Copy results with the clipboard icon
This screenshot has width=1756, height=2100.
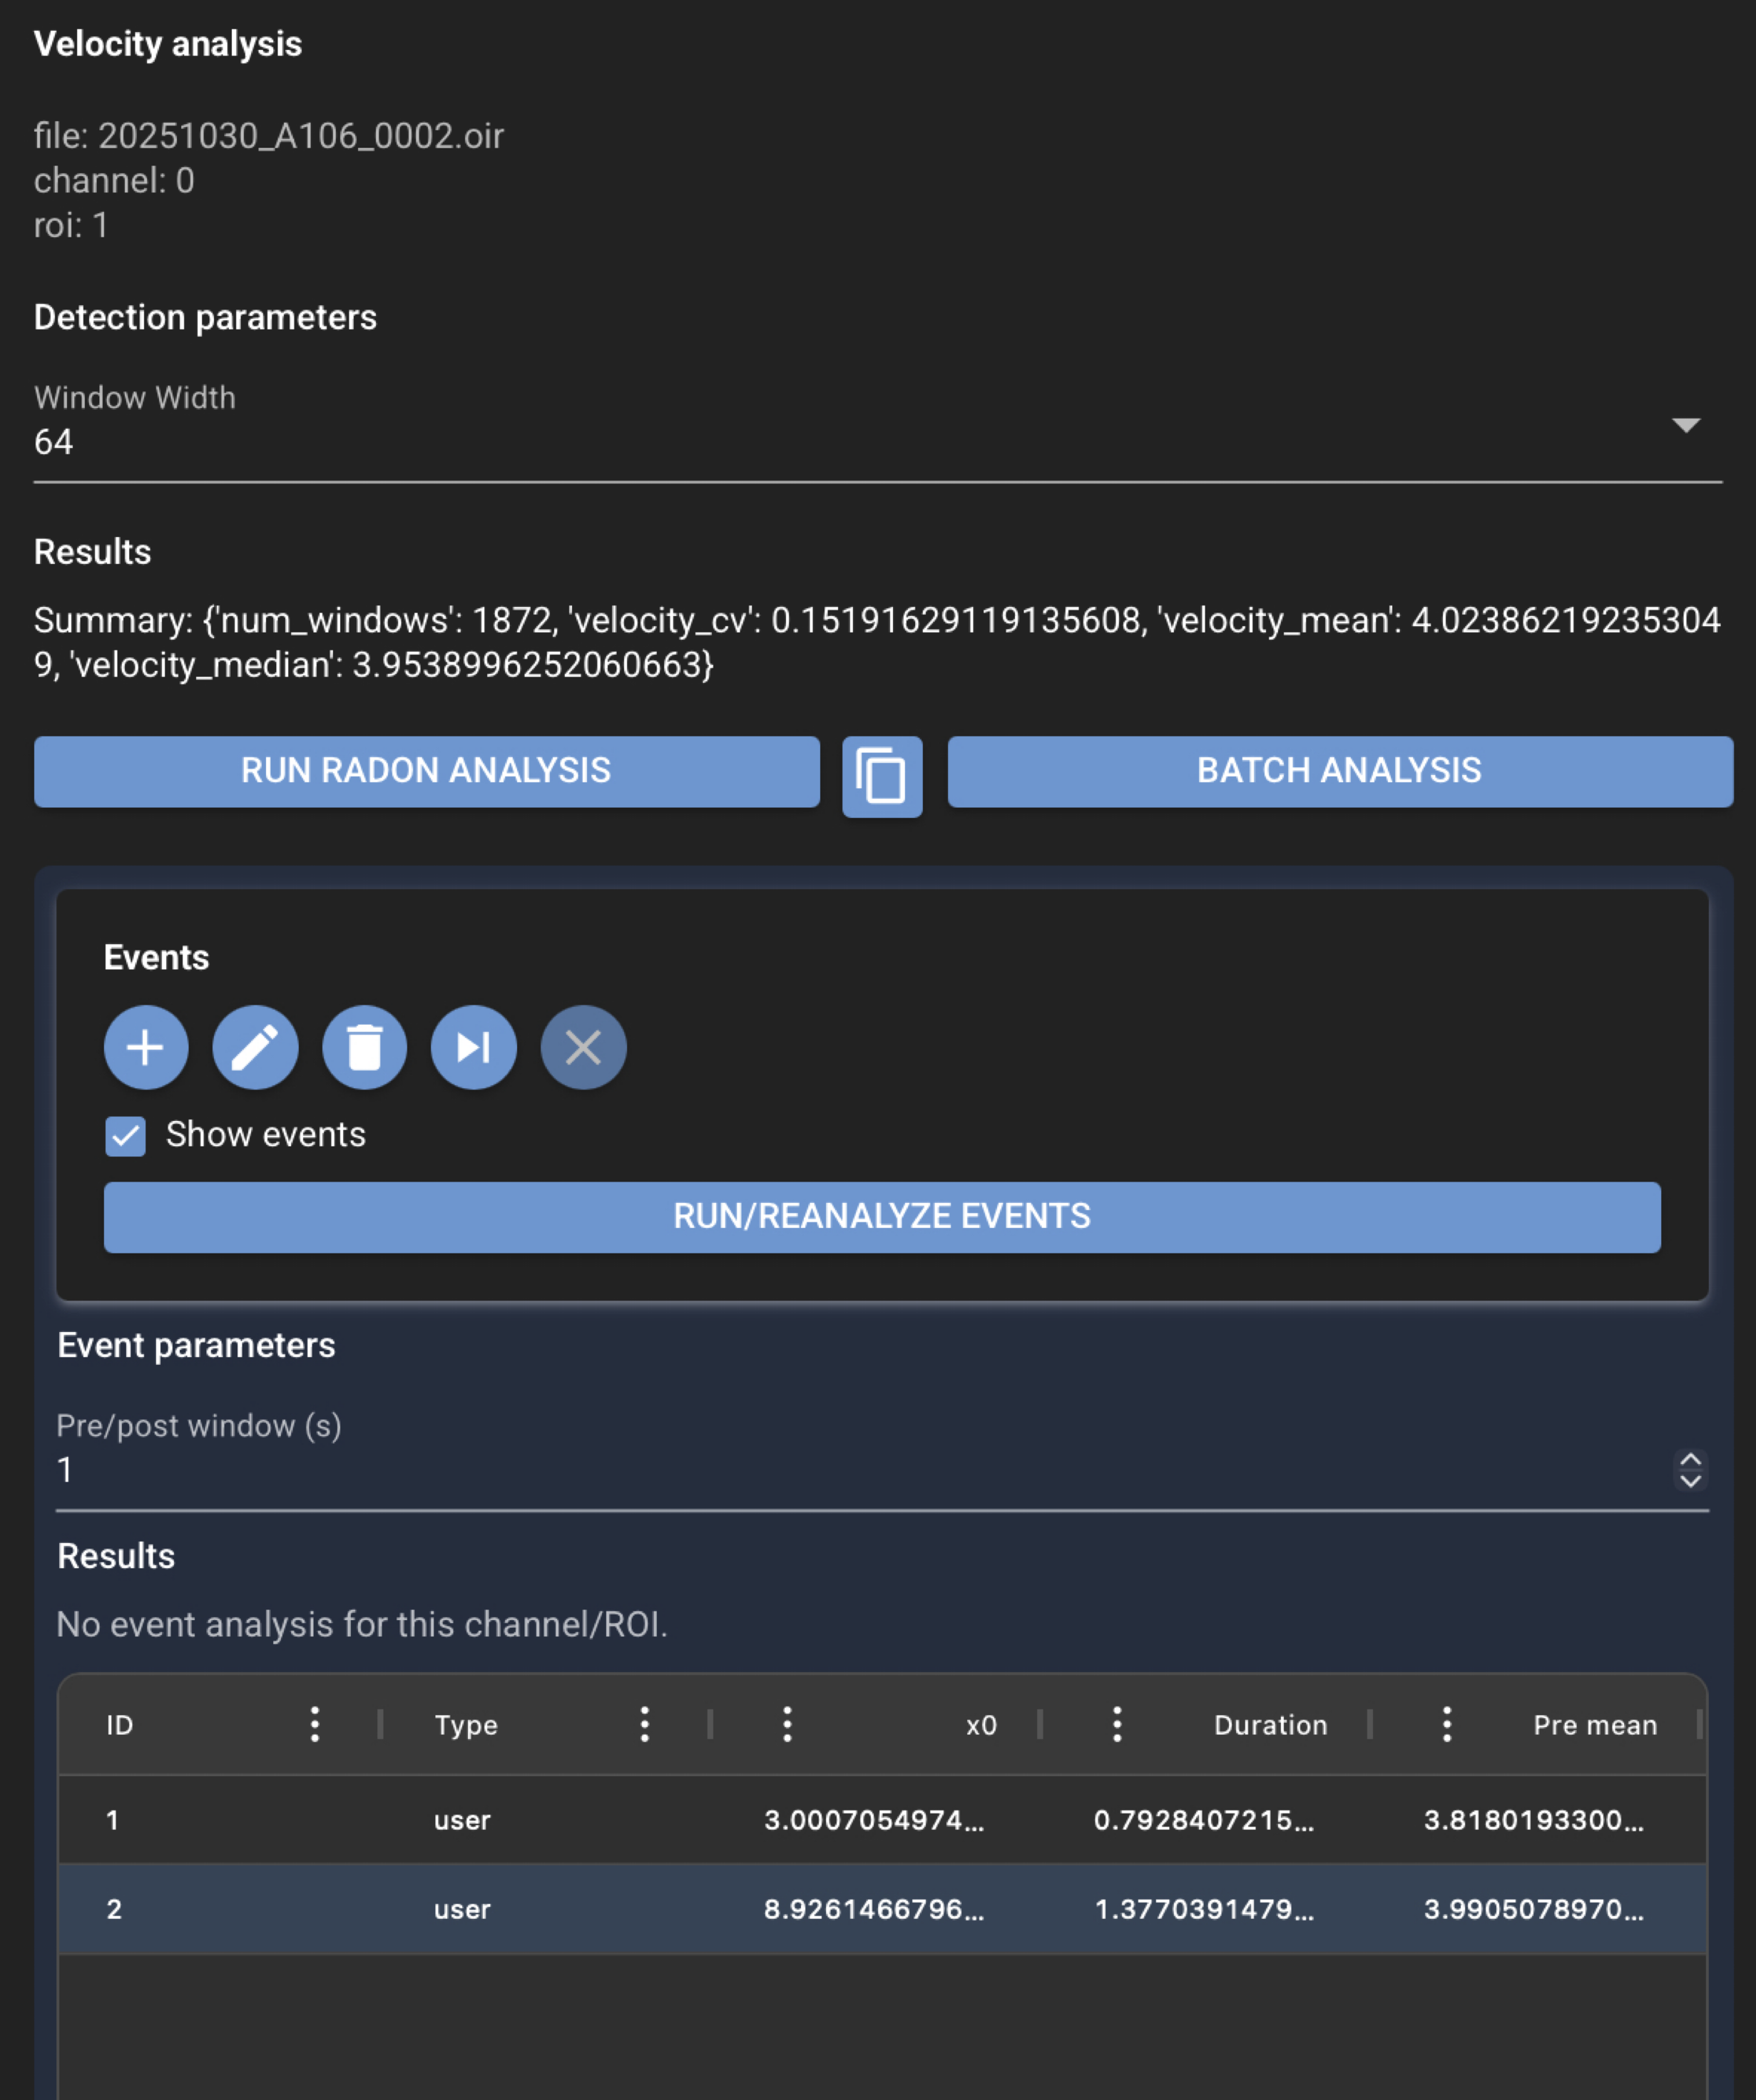click(x=882, y=777)
